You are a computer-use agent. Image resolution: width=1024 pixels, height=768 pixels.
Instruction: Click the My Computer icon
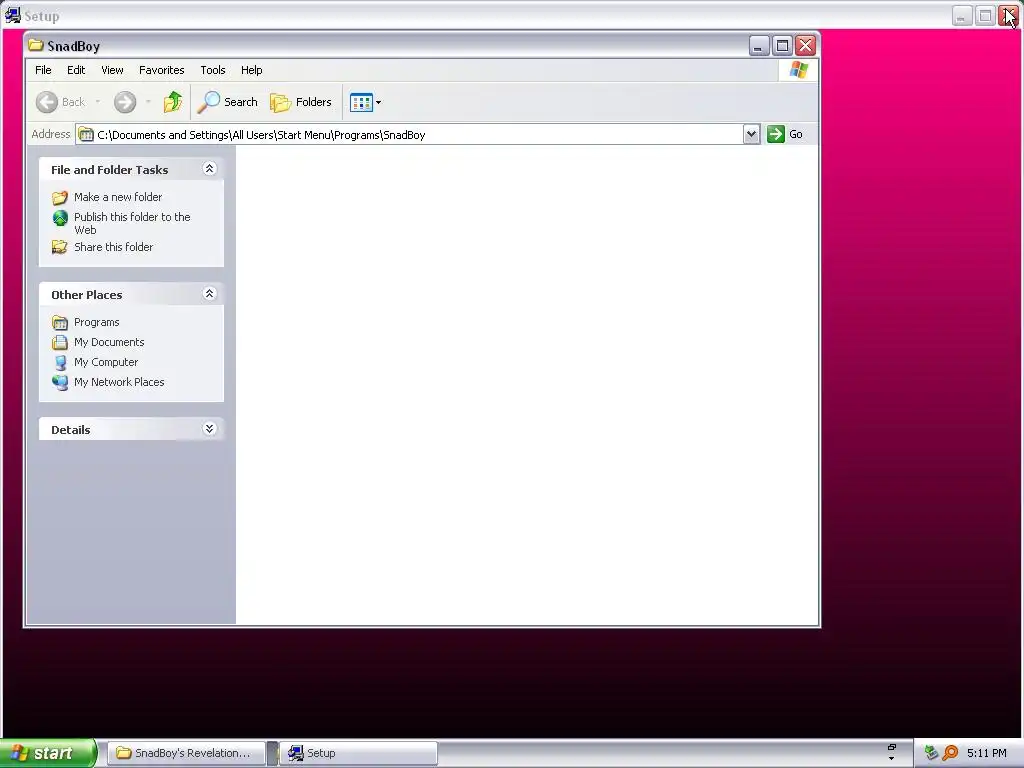[60, 362]
